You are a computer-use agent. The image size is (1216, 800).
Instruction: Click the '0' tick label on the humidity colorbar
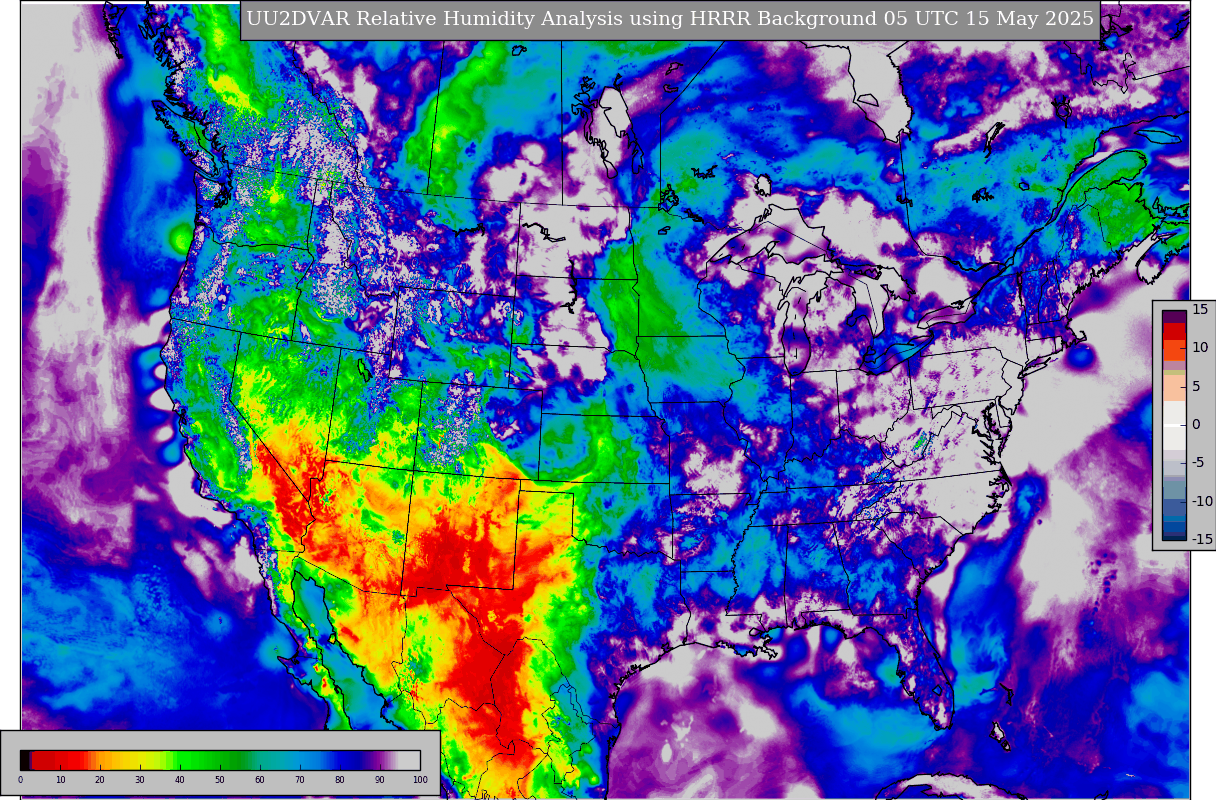click(20, 780)
